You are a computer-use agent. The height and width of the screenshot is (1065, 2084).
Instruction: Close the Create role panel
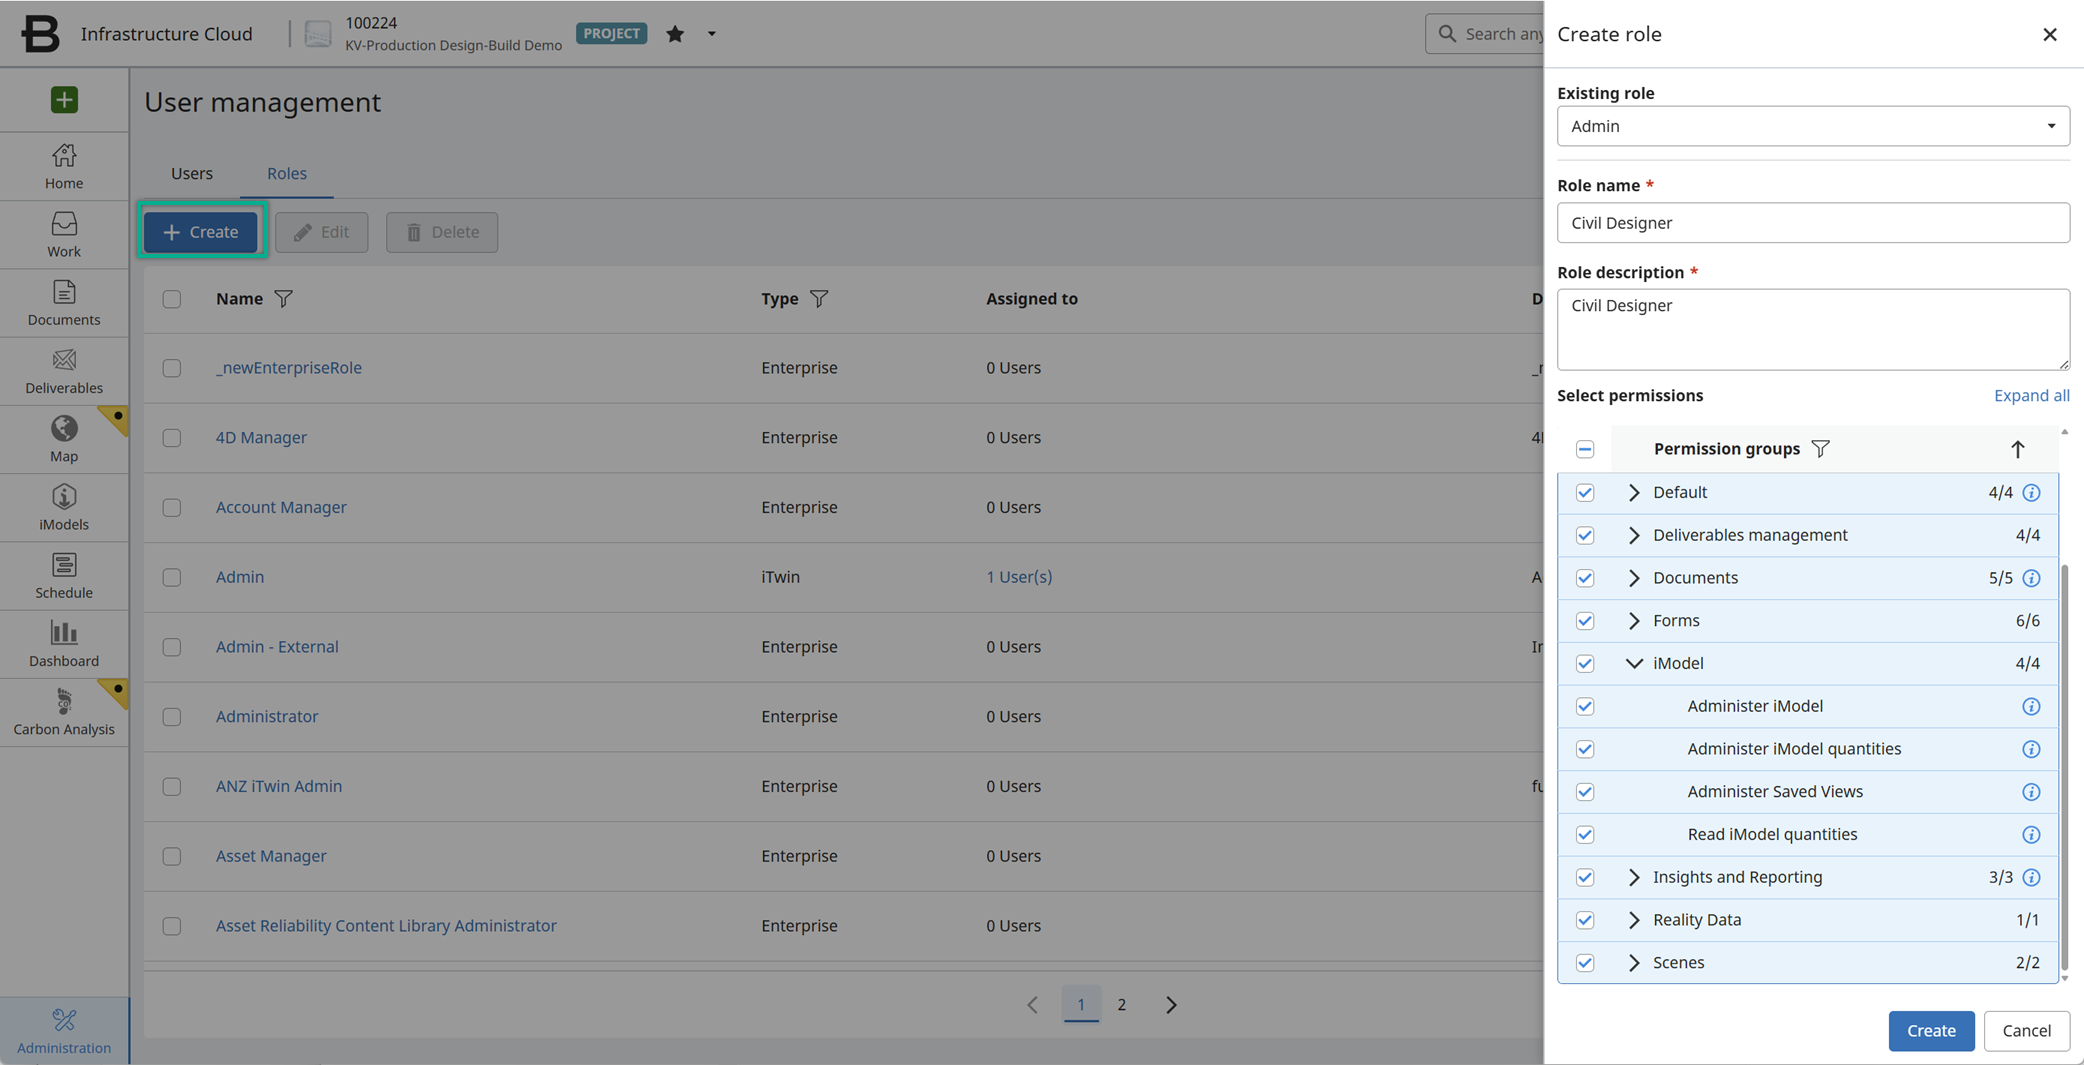(x=2050, y=34)
